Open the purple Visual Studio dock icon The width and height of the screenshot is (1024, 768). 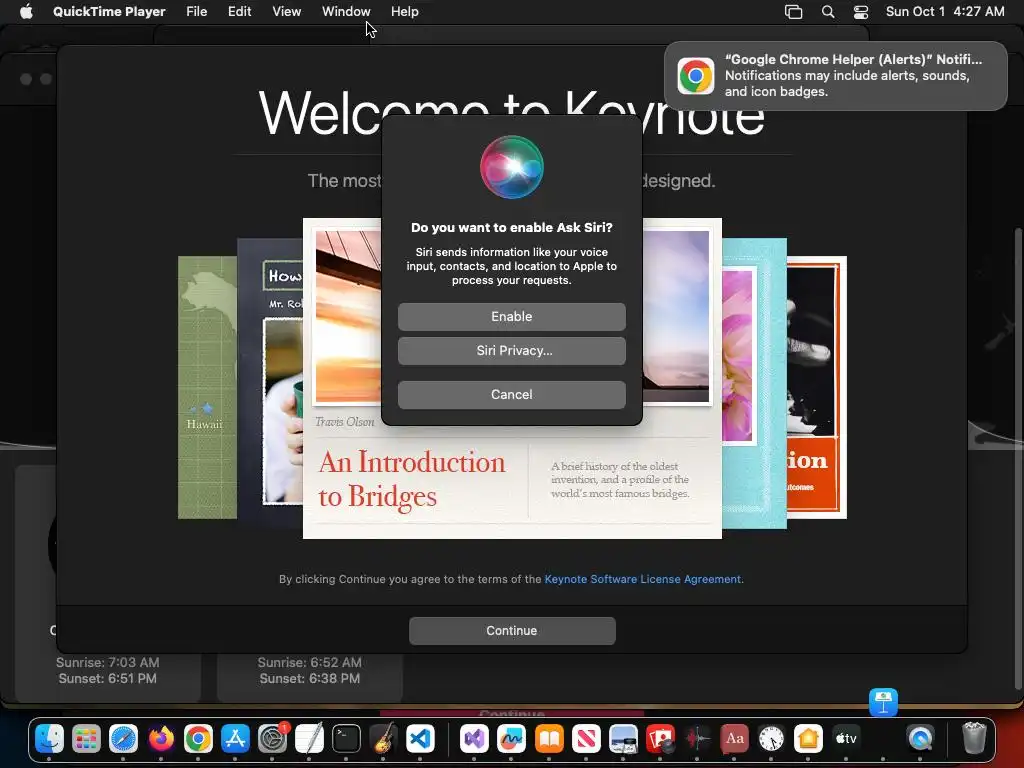pos(474,739)
